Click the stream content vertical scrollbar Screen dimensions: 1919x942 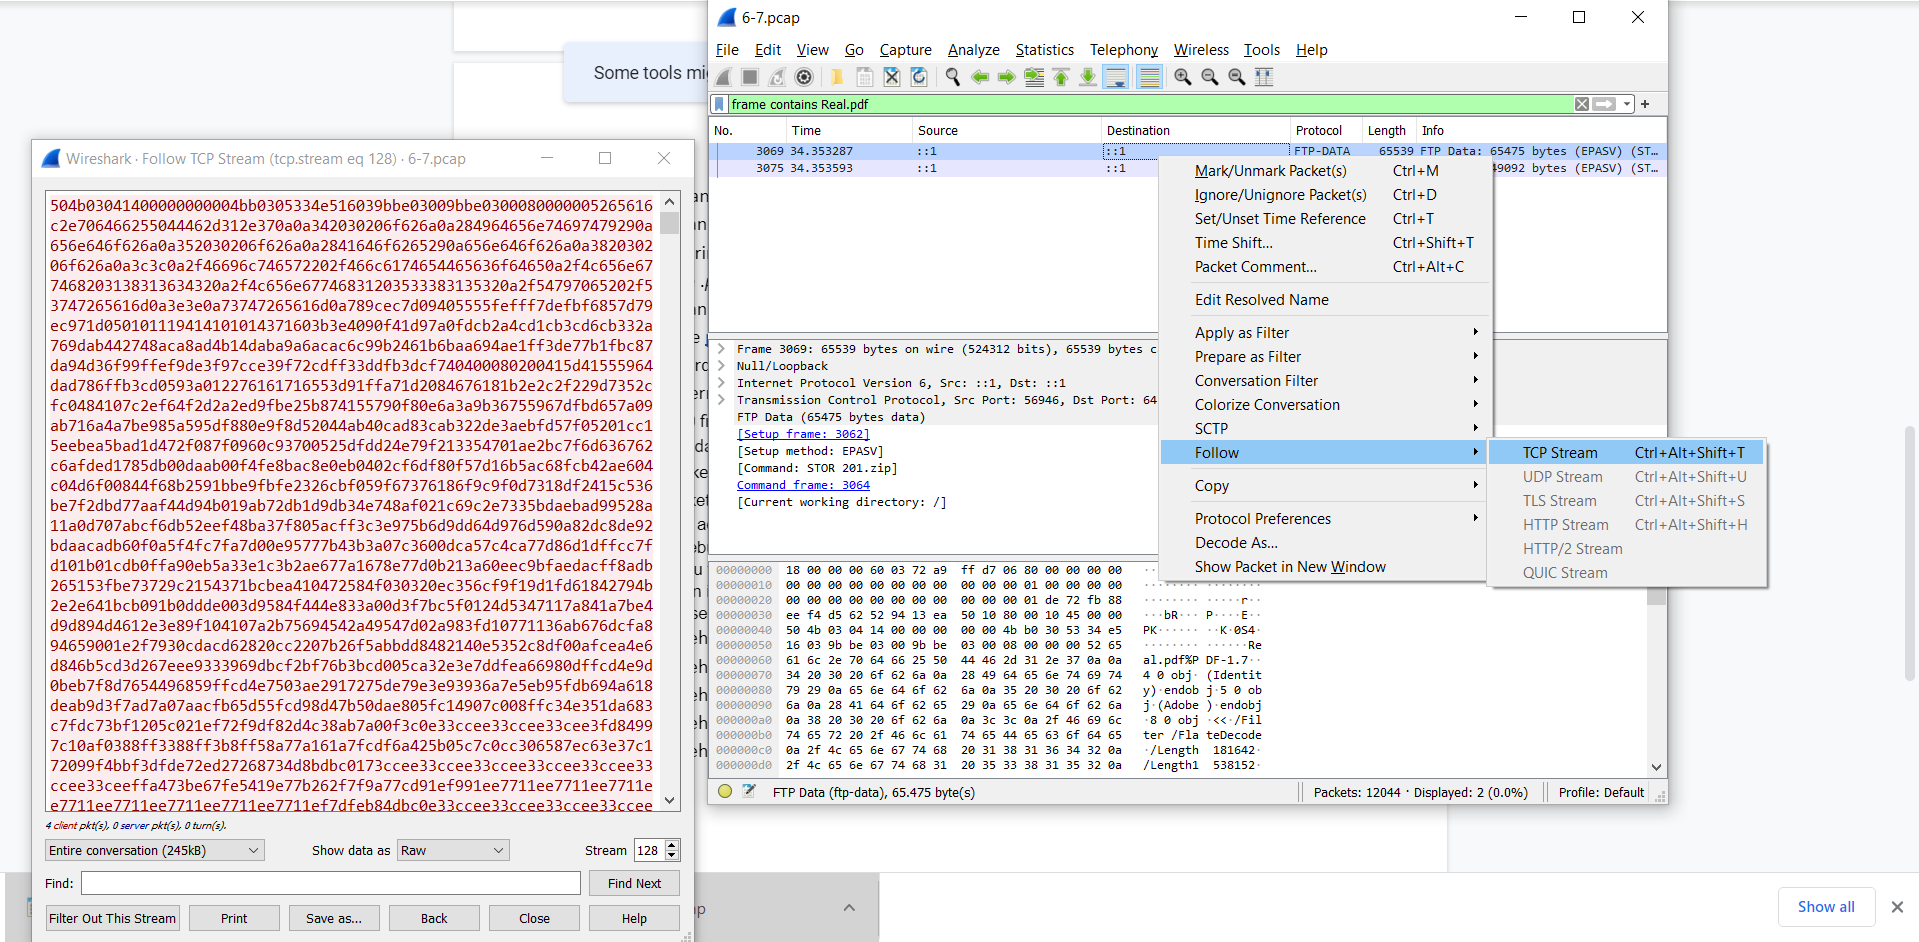[670, 500]
